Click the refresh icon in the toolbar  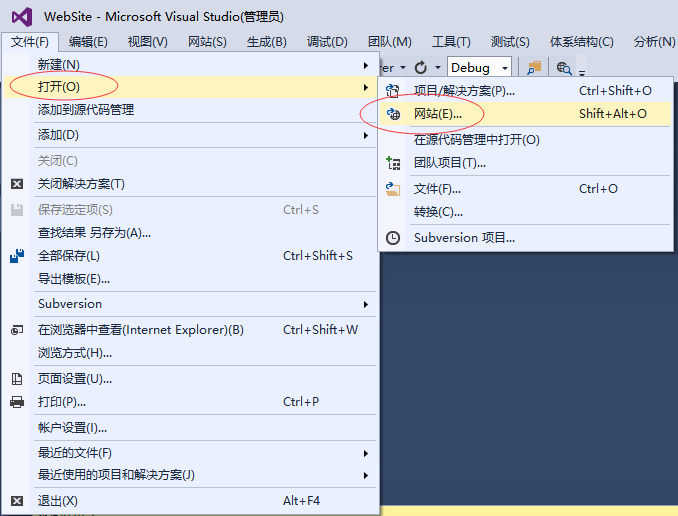(x=421, y=67)
